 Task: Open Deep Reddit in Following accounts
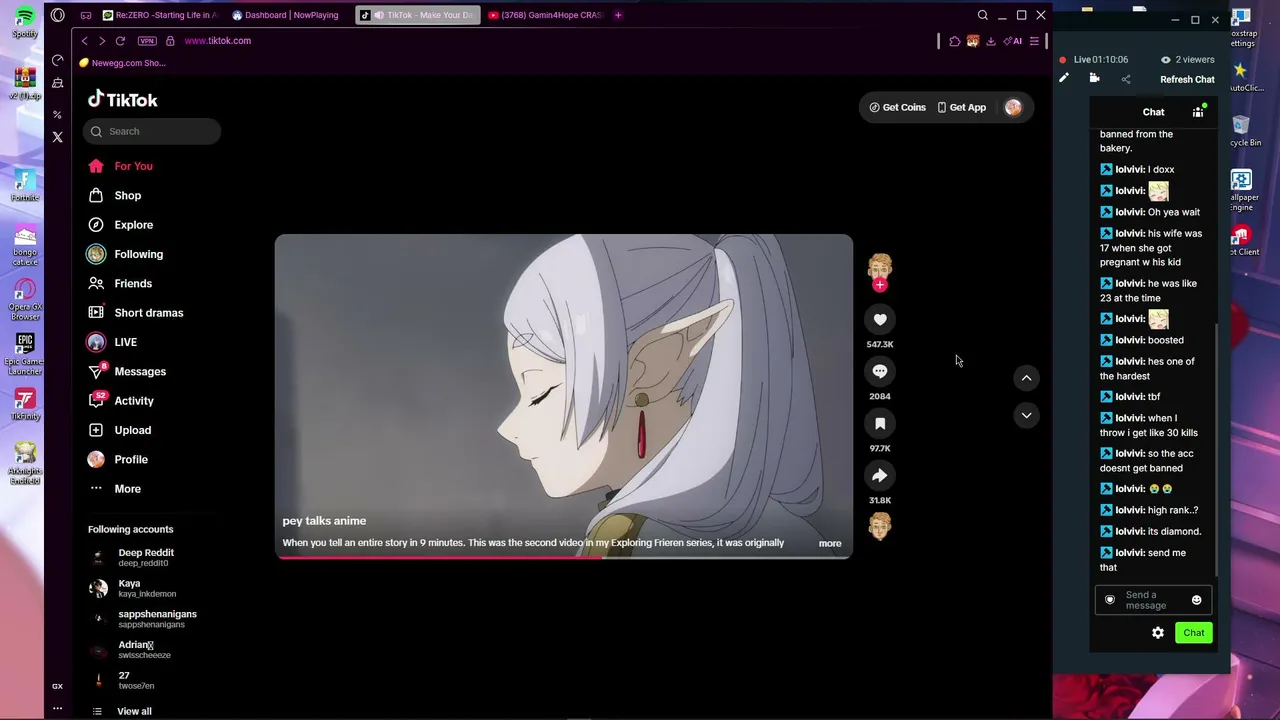148,557
